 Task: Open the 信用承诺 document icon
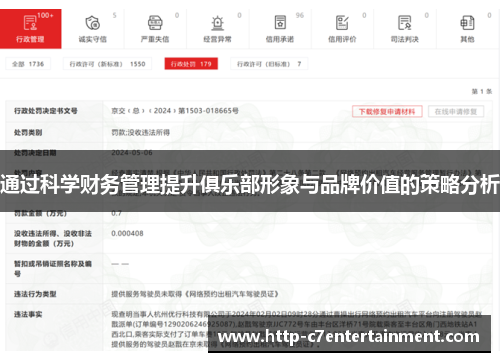coord(280,23)
